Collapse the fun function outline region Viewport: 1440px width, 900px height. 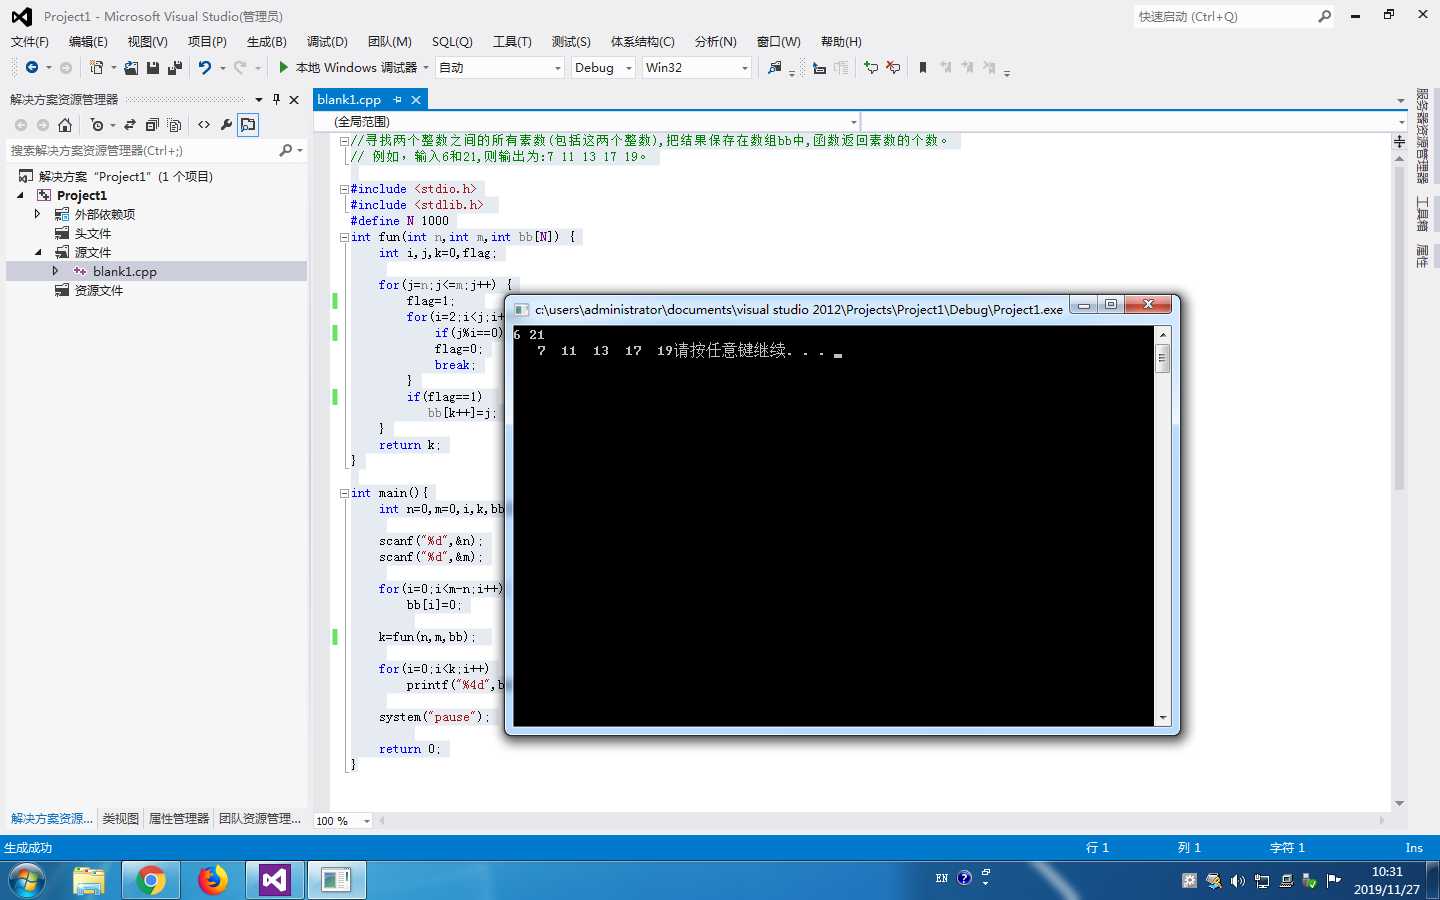[x=344, y=237]
